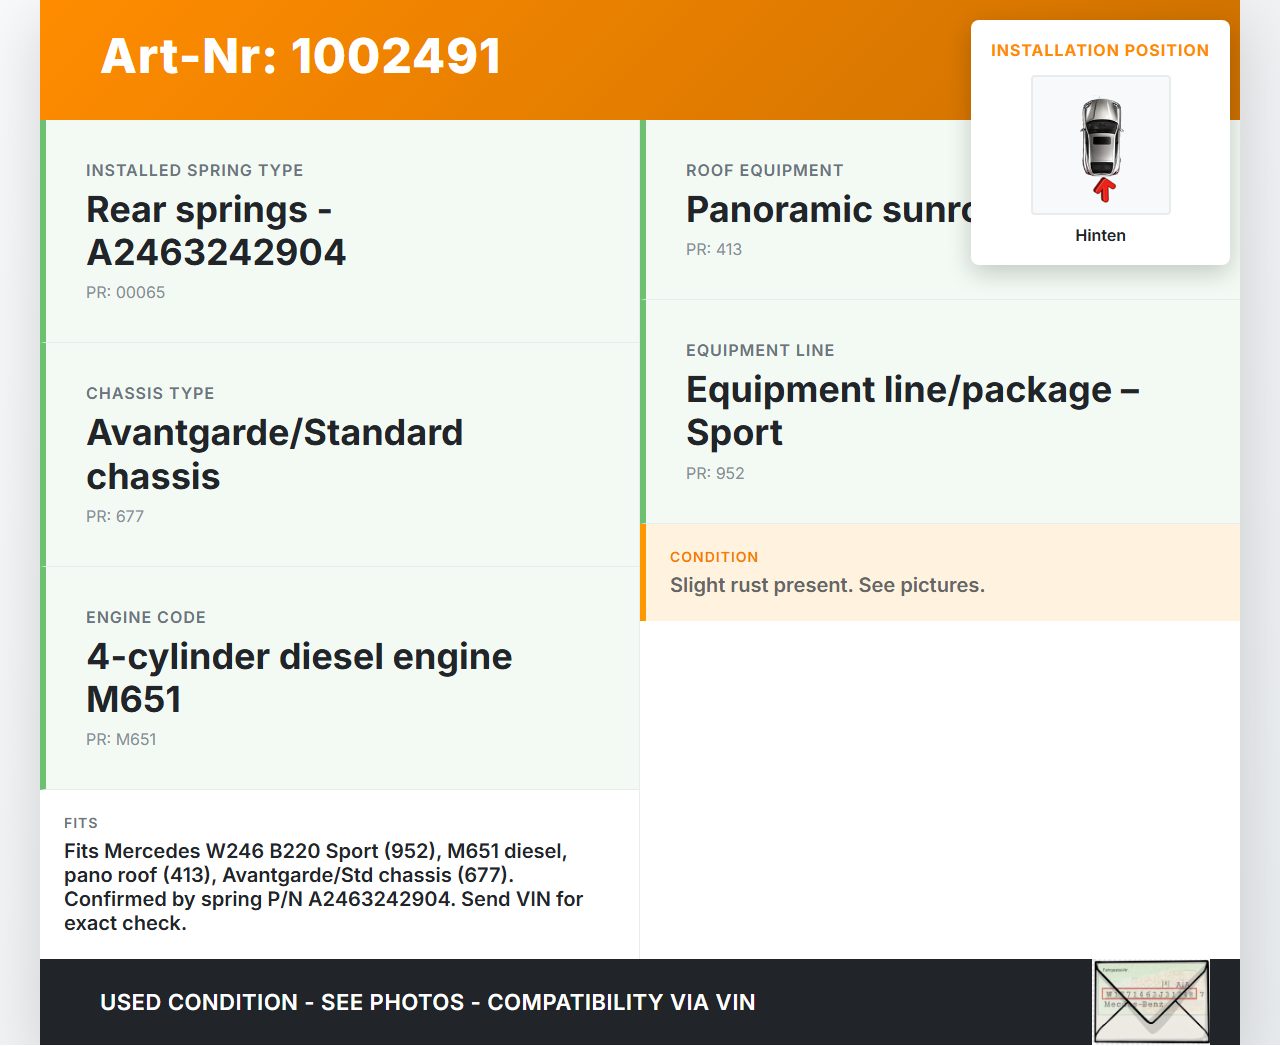Select the PR: 413 code

point(714,249)
